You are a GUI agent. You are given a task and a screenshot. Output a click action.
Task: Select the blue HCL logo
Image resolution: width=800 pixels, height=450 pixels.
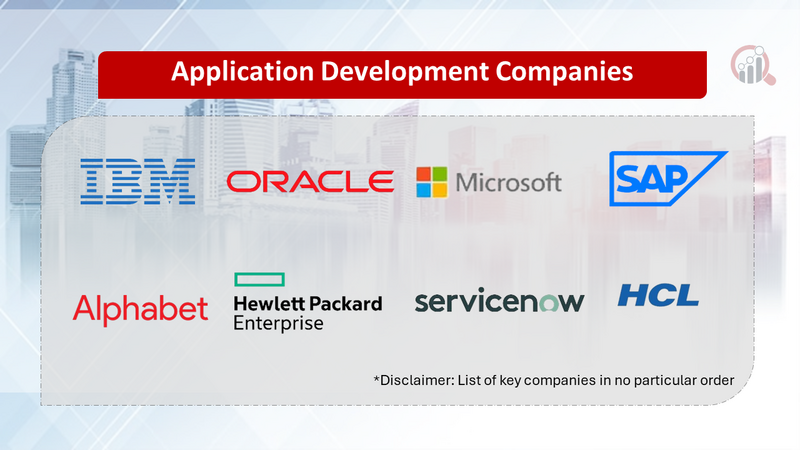pyautogui.click(x=657, y=295)
